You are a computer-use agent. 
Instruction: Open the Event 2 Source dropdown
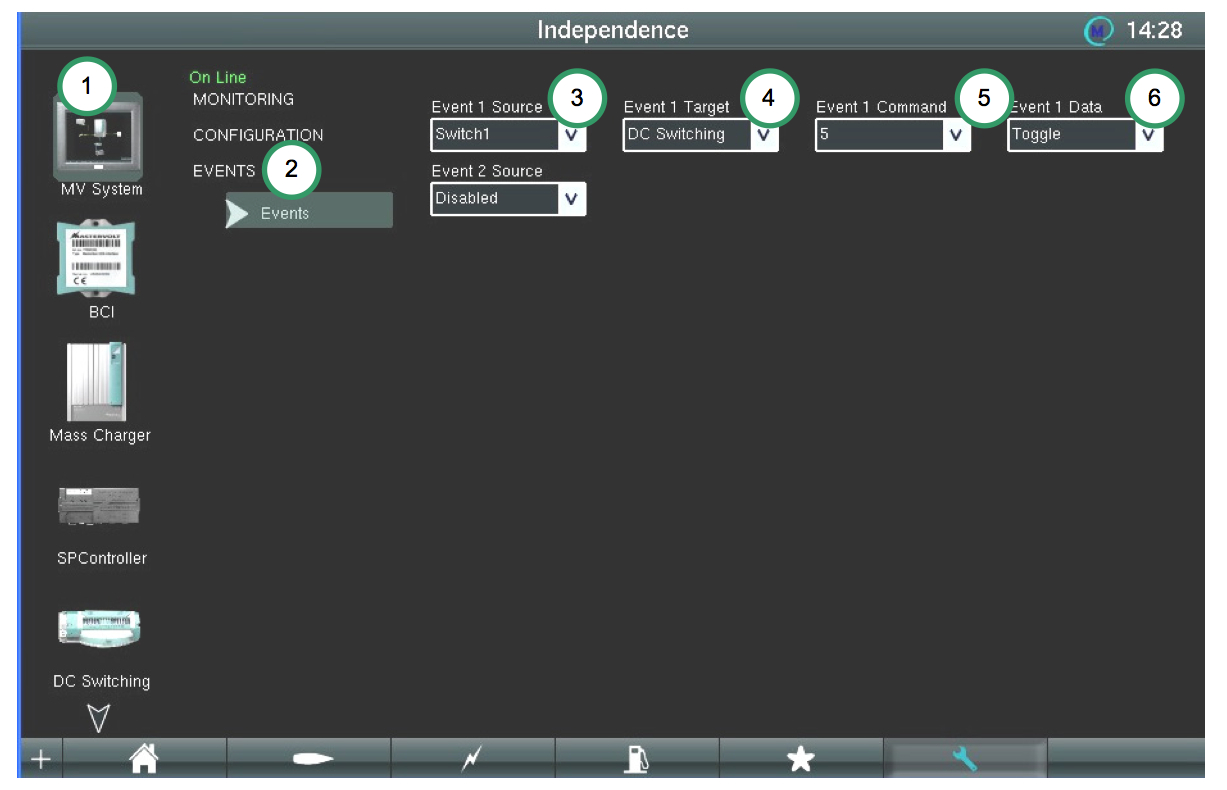pos(508,198)
